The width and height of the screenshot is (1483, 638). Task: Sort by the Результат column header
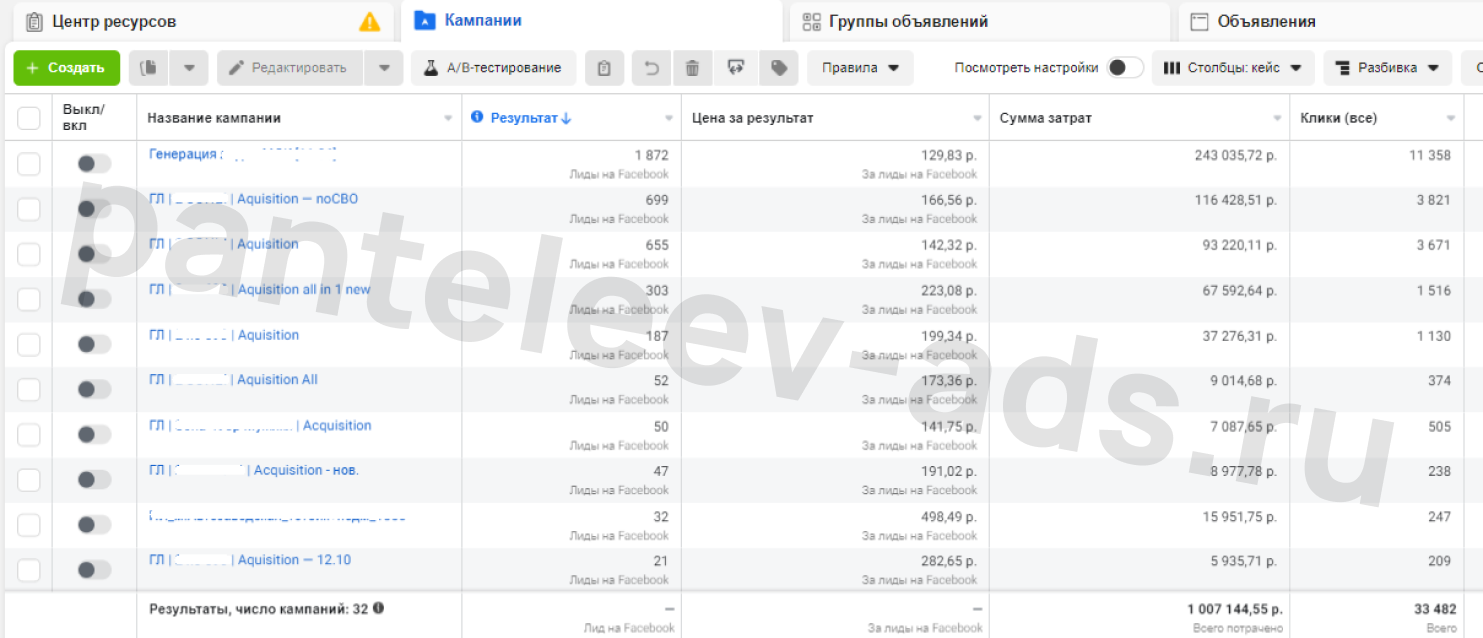pyautogui.click(x=531, y=118)
